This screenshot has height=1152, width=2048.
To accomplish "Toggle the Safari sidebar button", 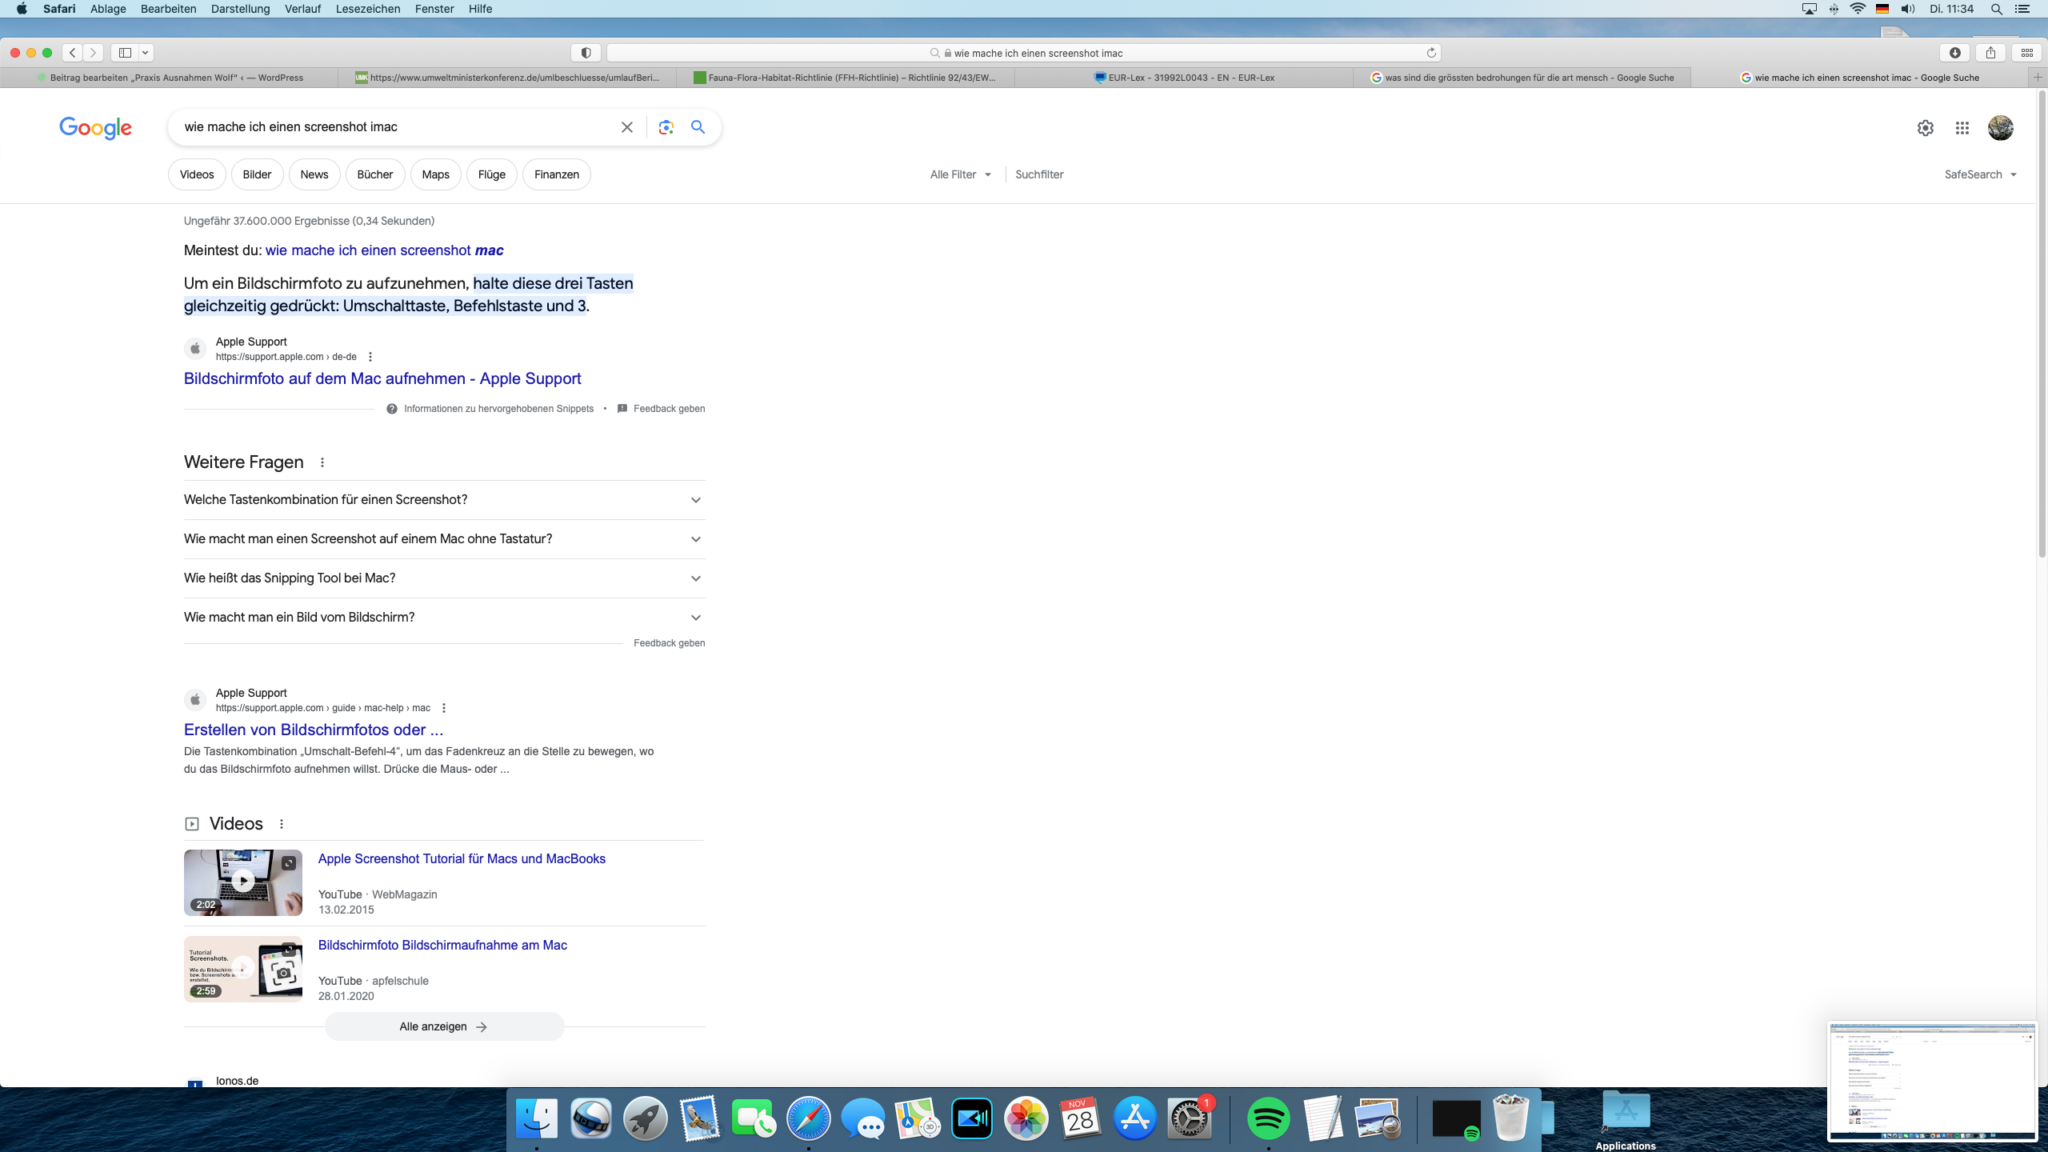I will click(125, 53).
